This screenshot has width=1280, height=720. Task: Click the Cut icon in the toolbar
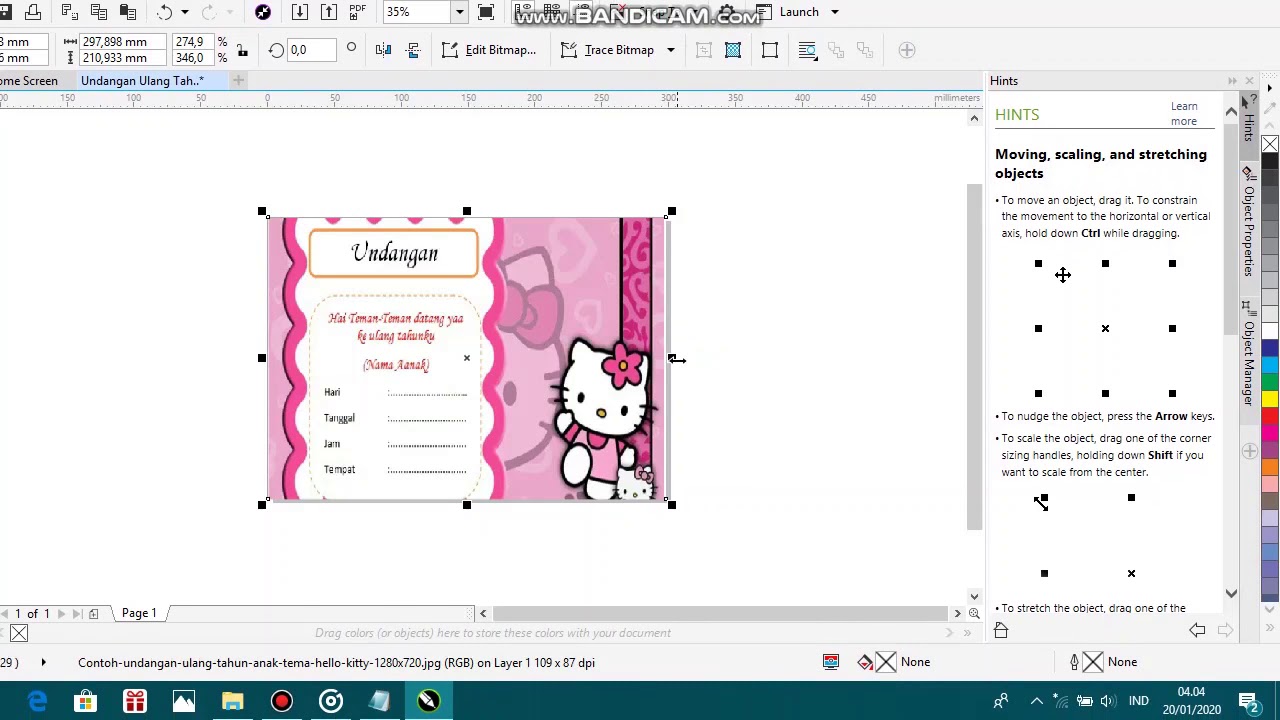pyautogui.click(x=69, y=12)
